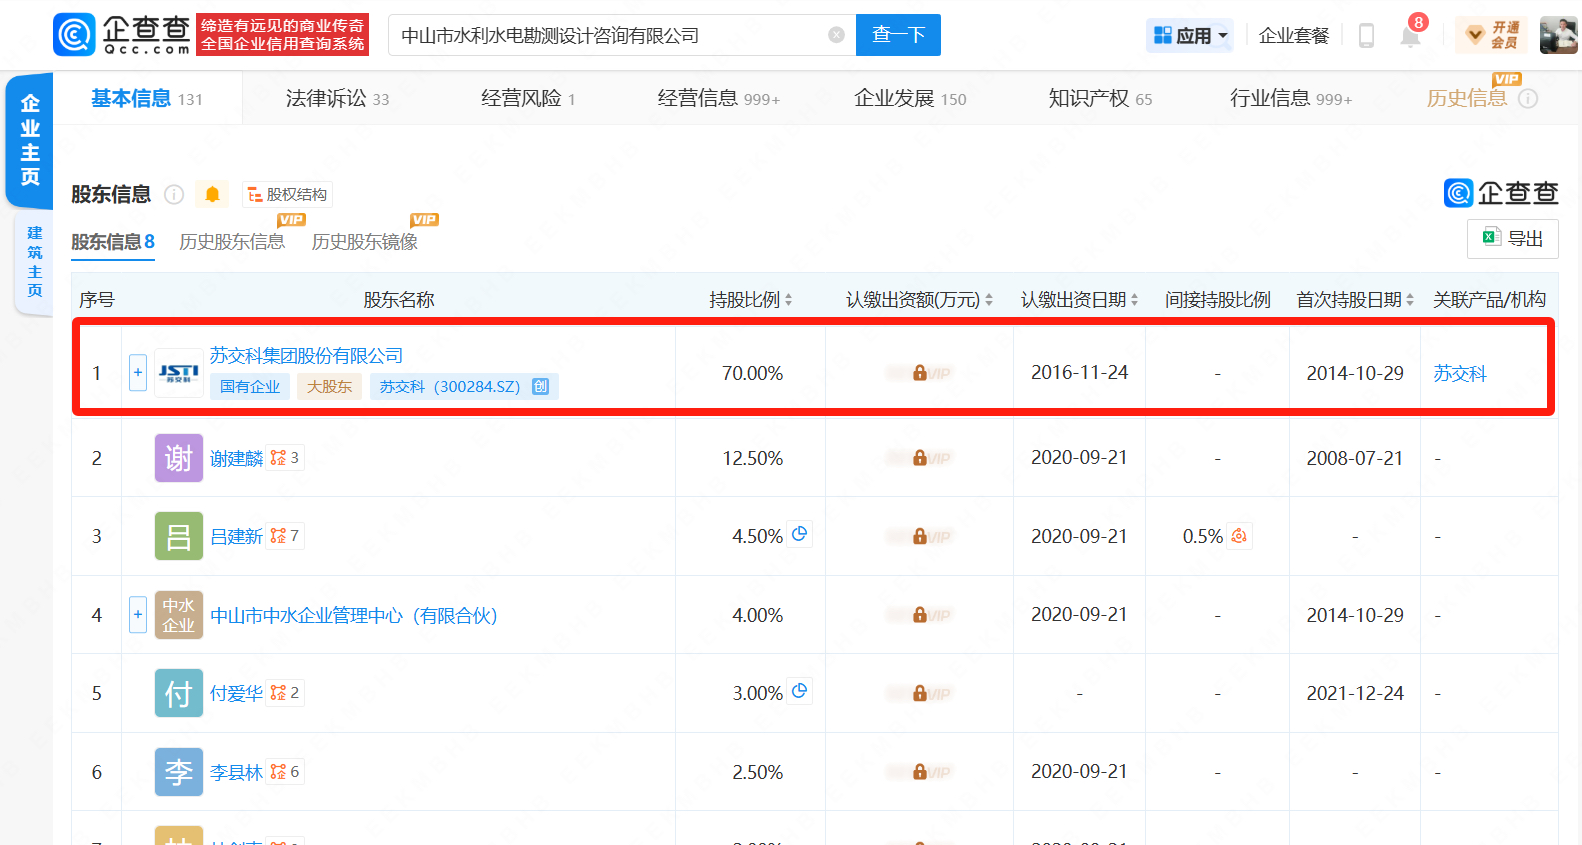Select 股东信息 8 sub-tab

pos(113,242)
